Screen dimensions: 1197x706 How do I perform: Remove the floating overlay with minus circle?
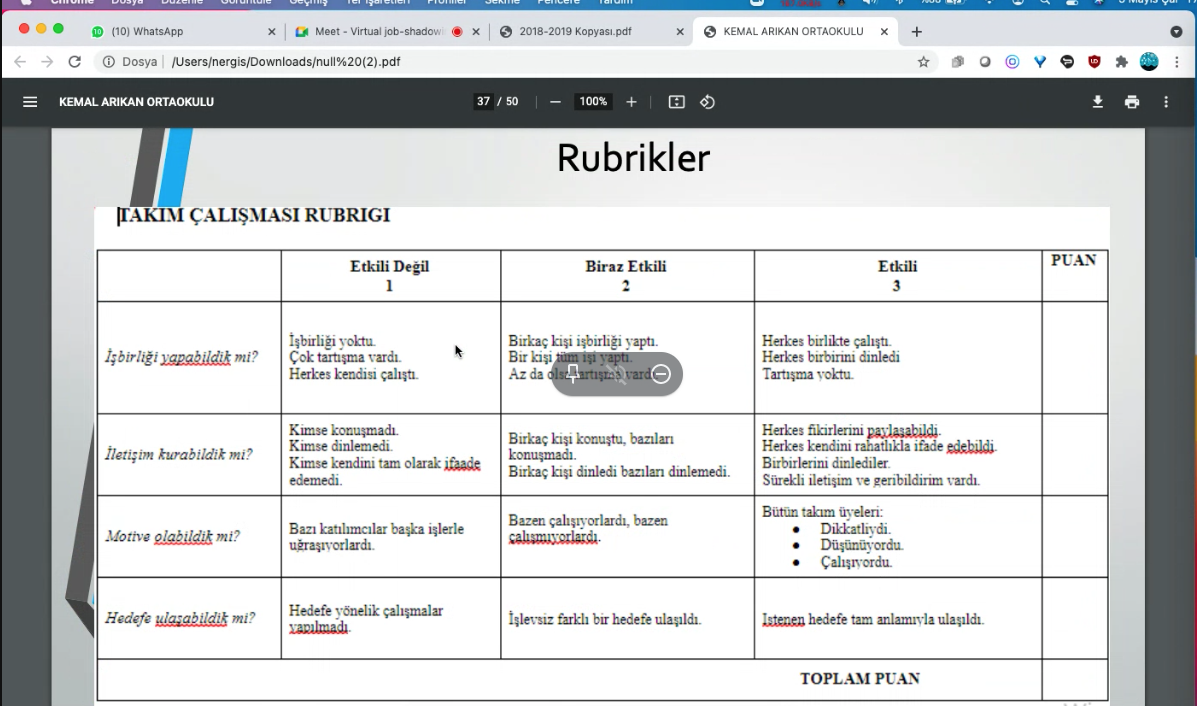point(661,374)
